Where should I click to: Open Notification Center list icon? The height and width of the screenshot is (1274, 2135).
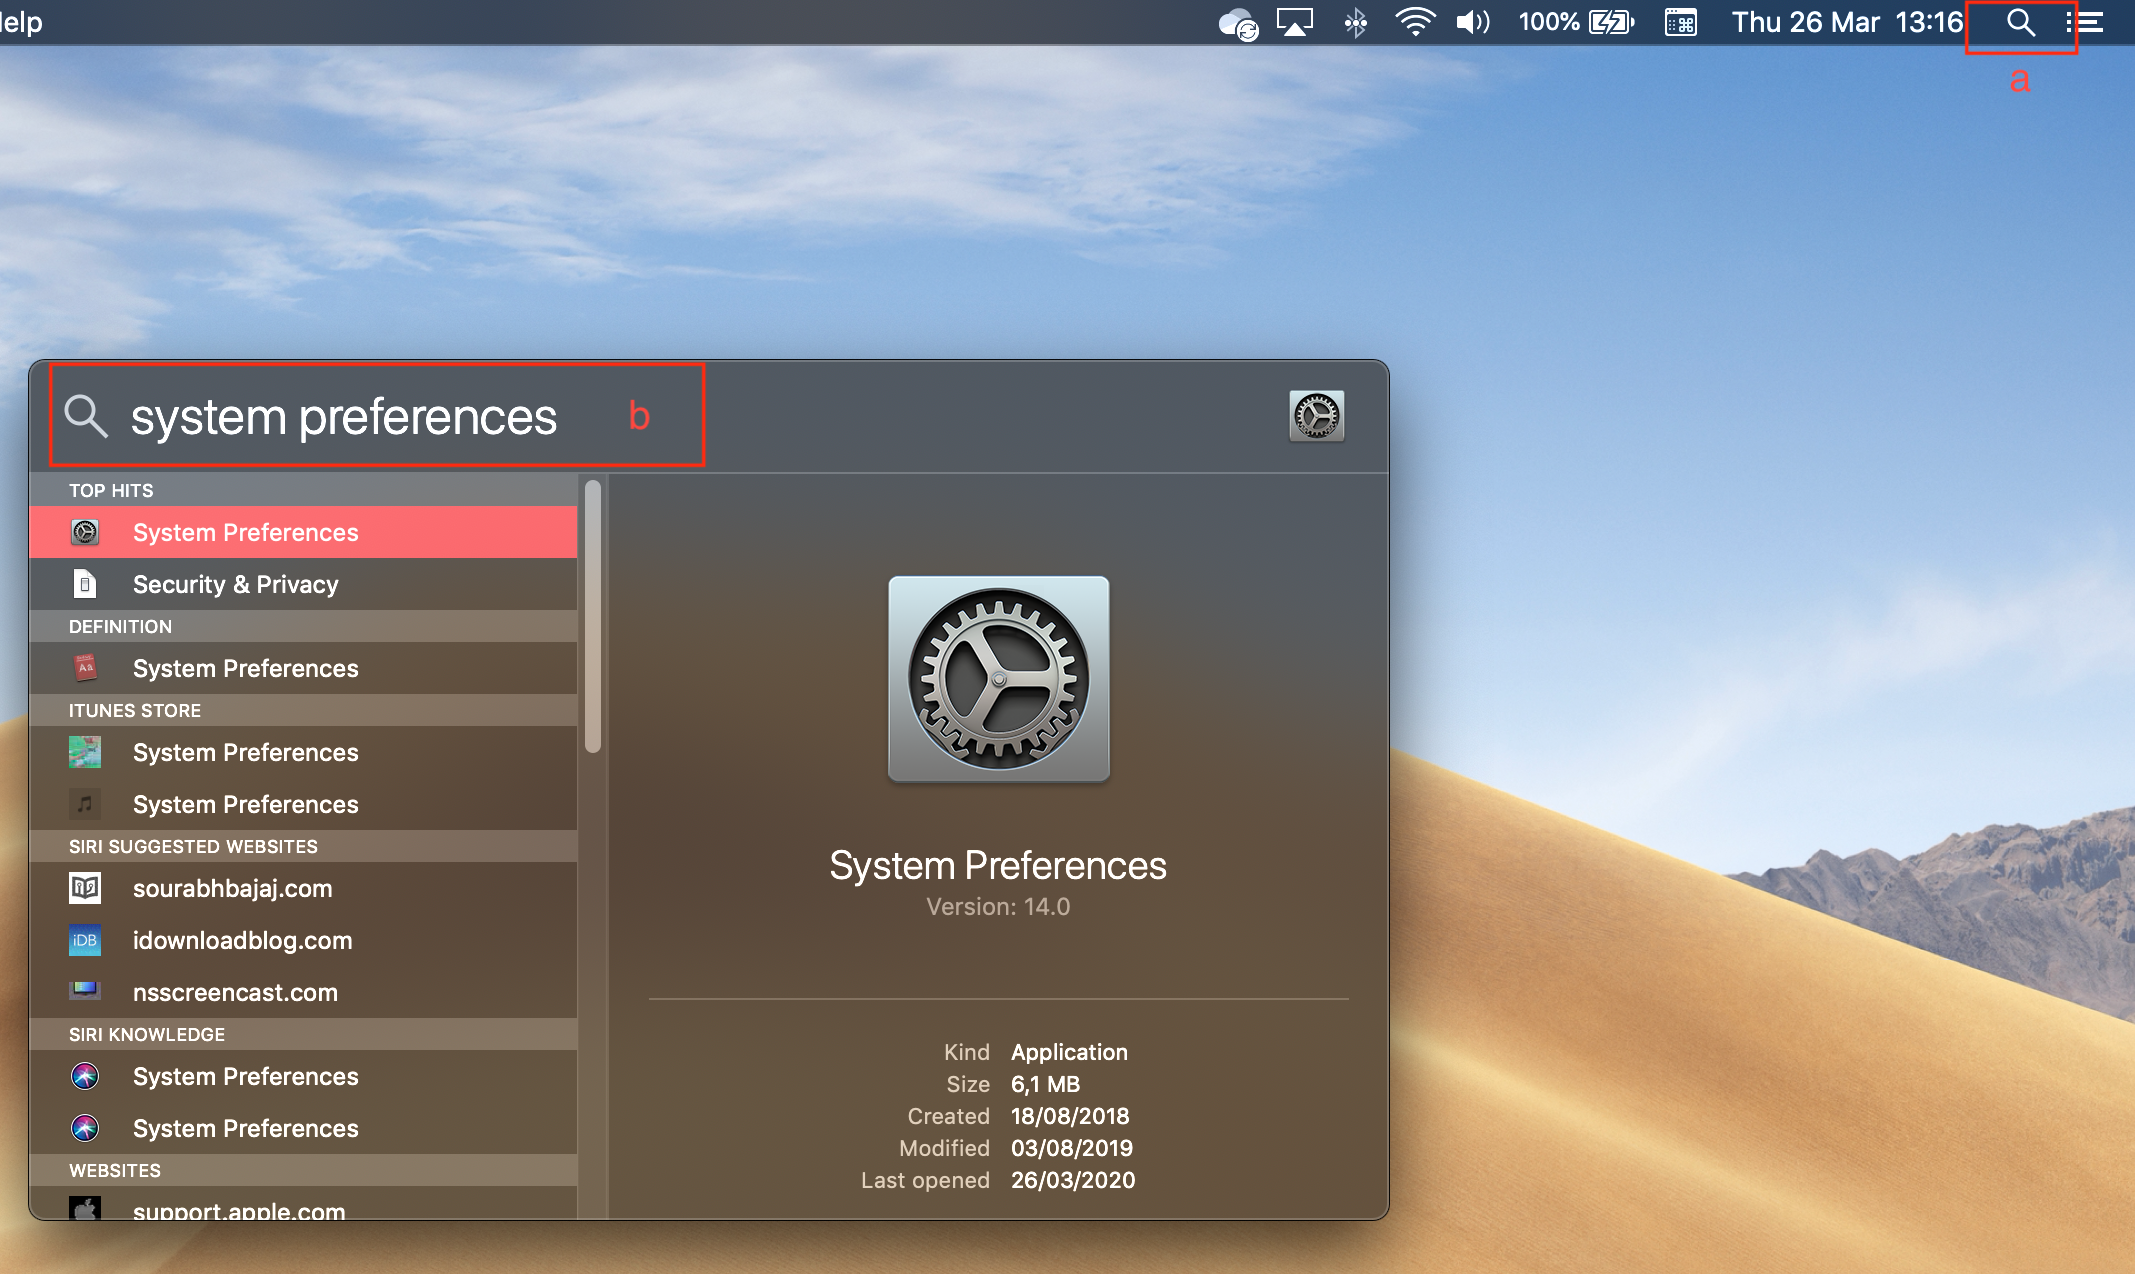[x=2085, y=23]
